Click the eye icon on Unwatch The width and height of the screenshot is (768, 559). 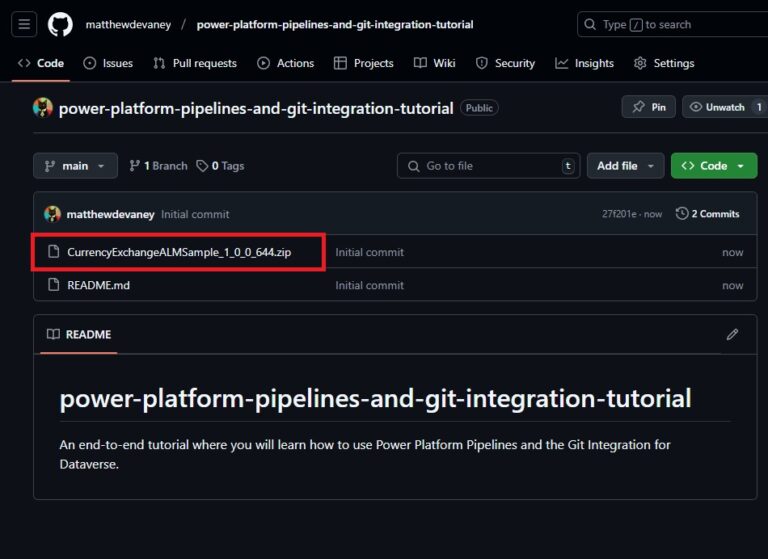point(696,107)
